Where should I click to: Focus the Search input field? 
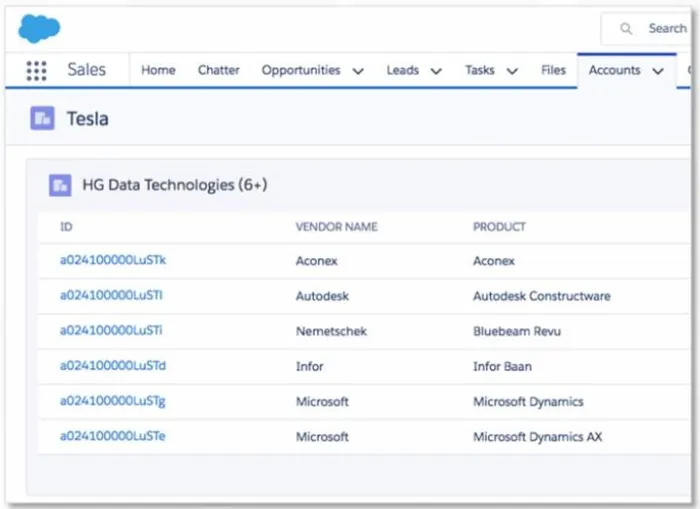pos(647,29)
